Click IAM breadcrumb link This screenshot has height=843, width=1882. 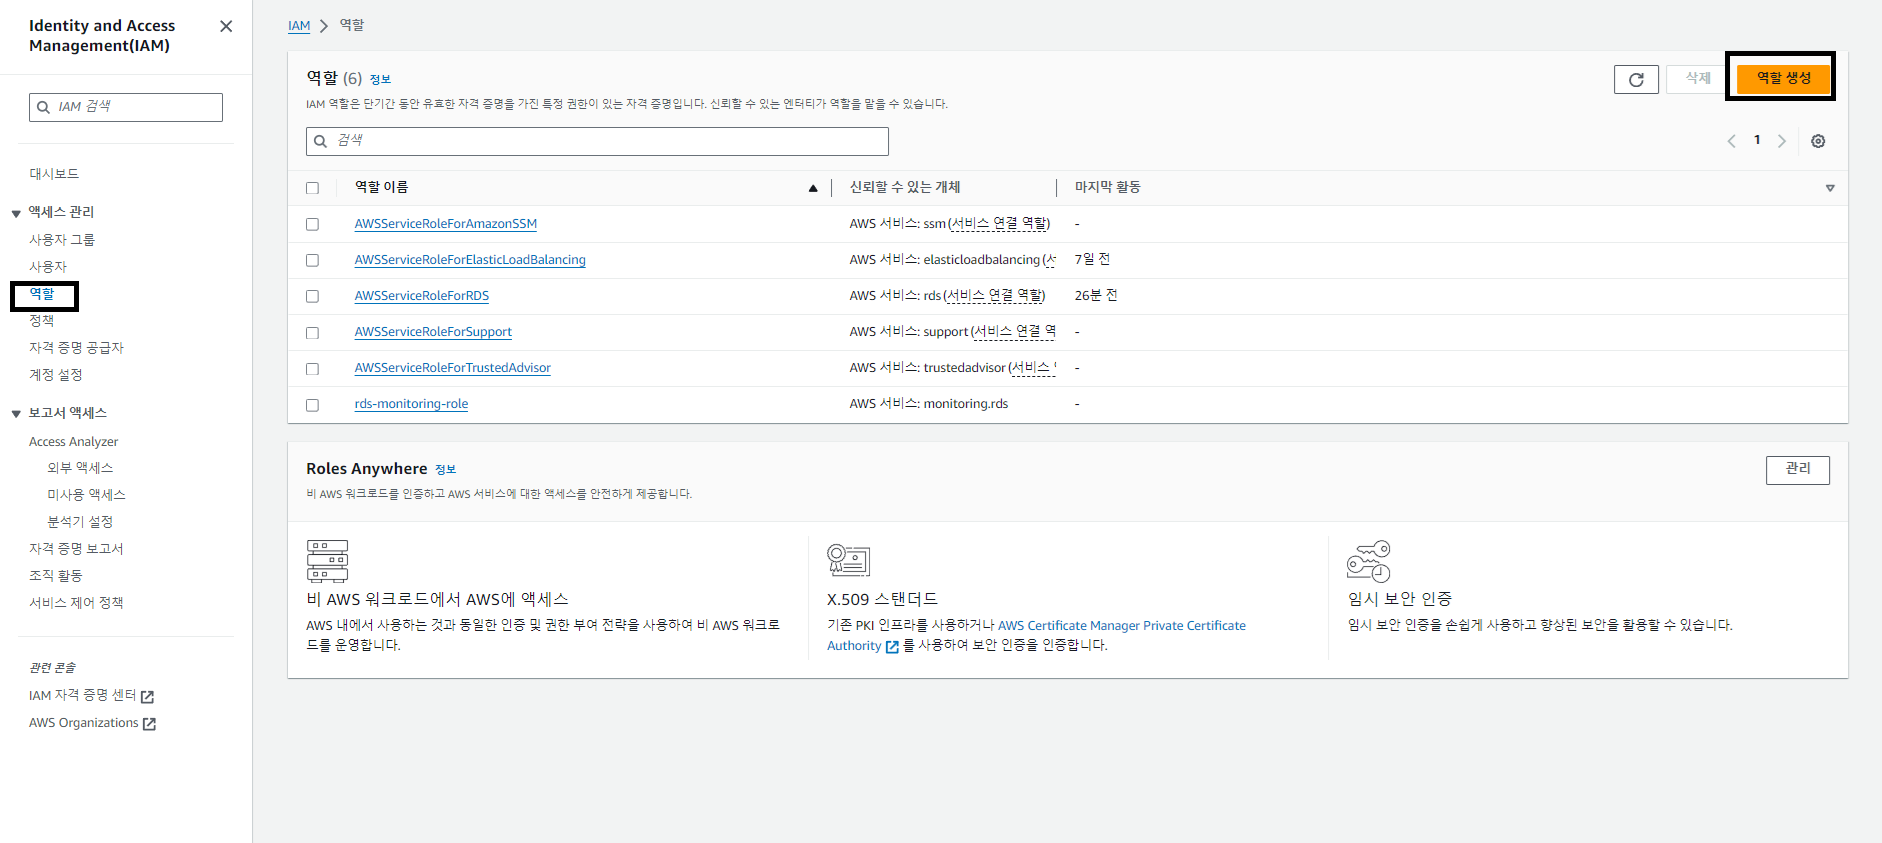pyautogui.click(x=299, y=26)
